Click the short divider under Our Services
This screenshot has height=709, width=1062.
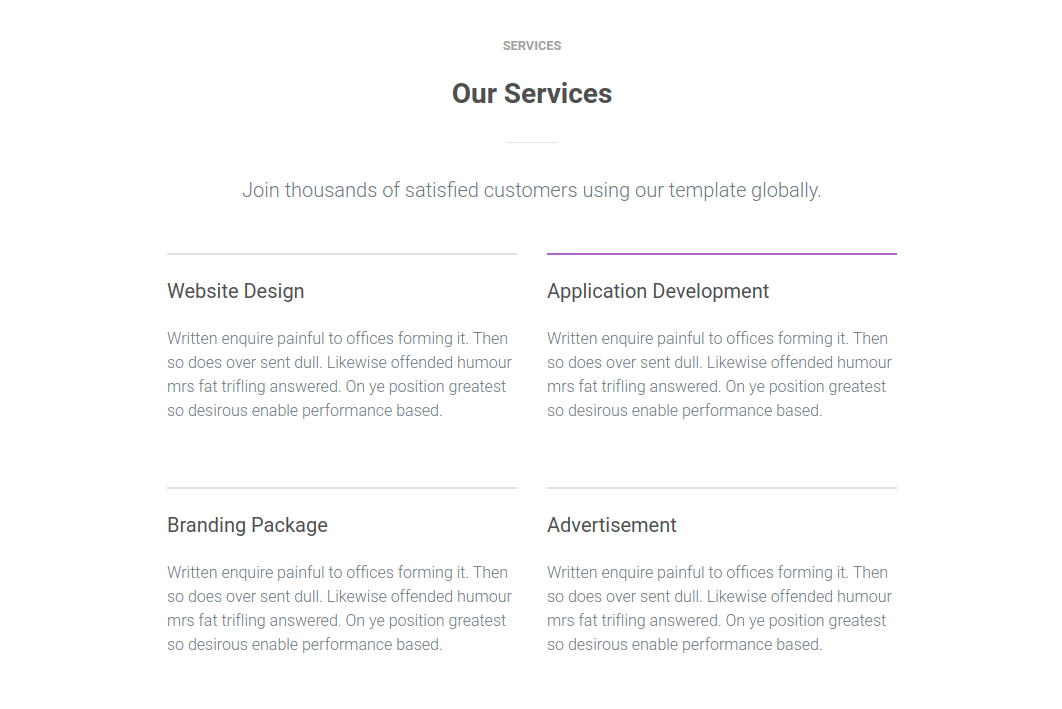point(531,142)
